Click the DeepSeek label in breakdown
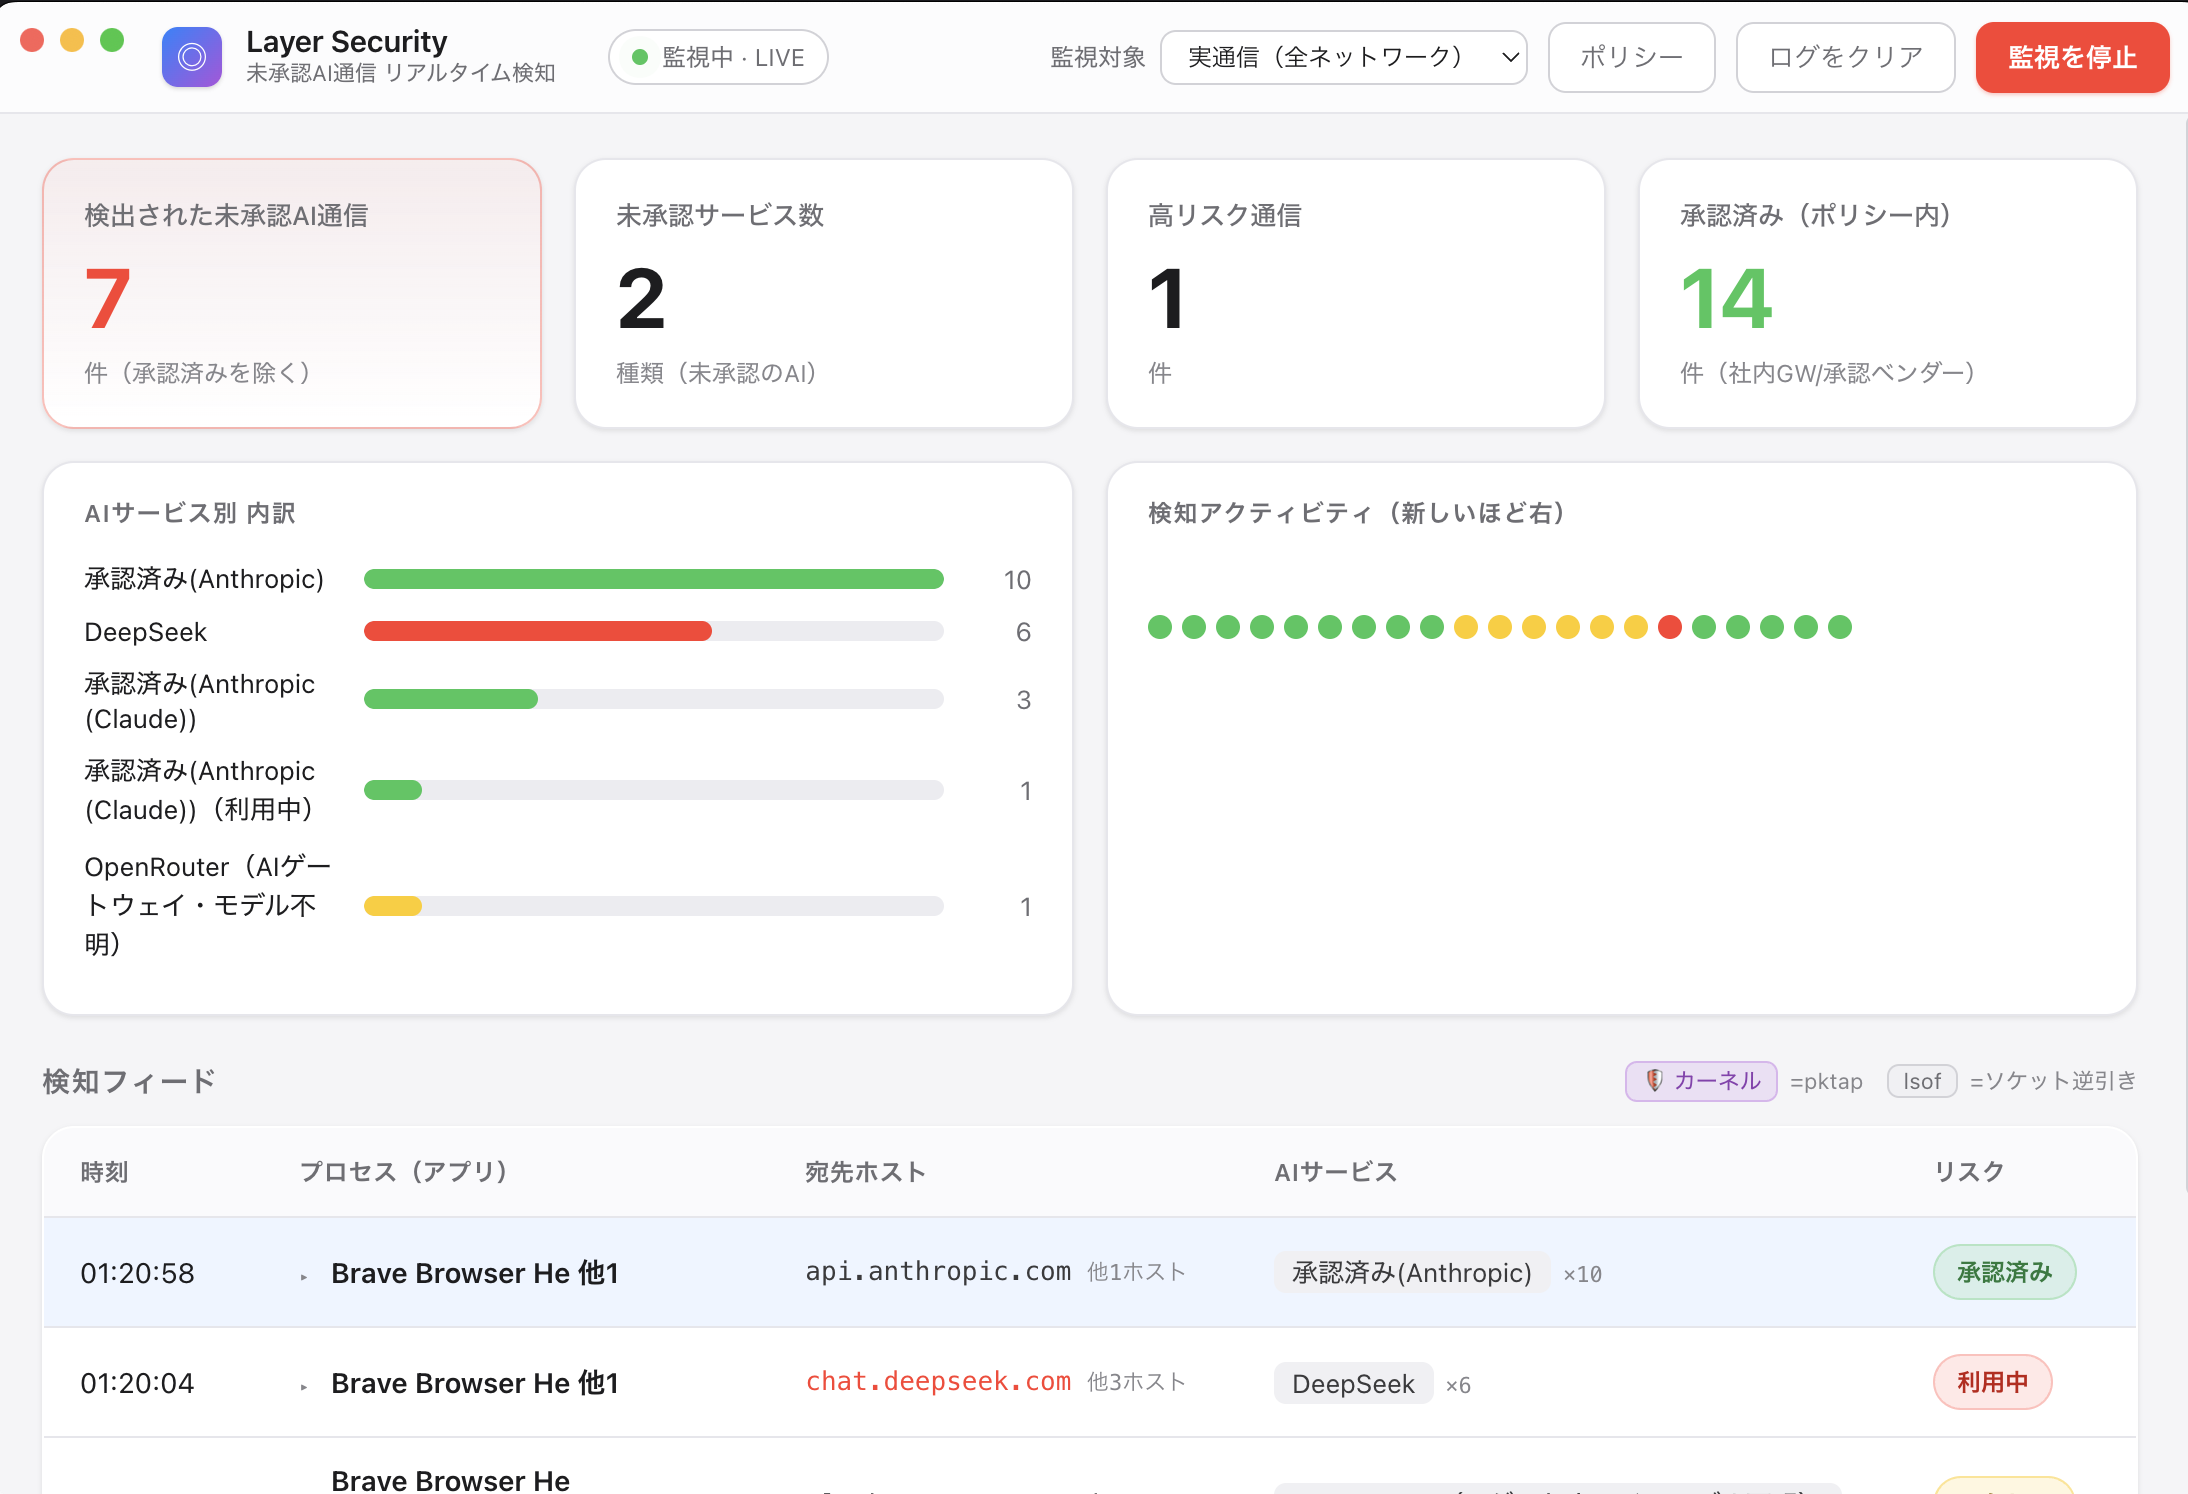The image size is (2188, 1494). click(146, 632)
